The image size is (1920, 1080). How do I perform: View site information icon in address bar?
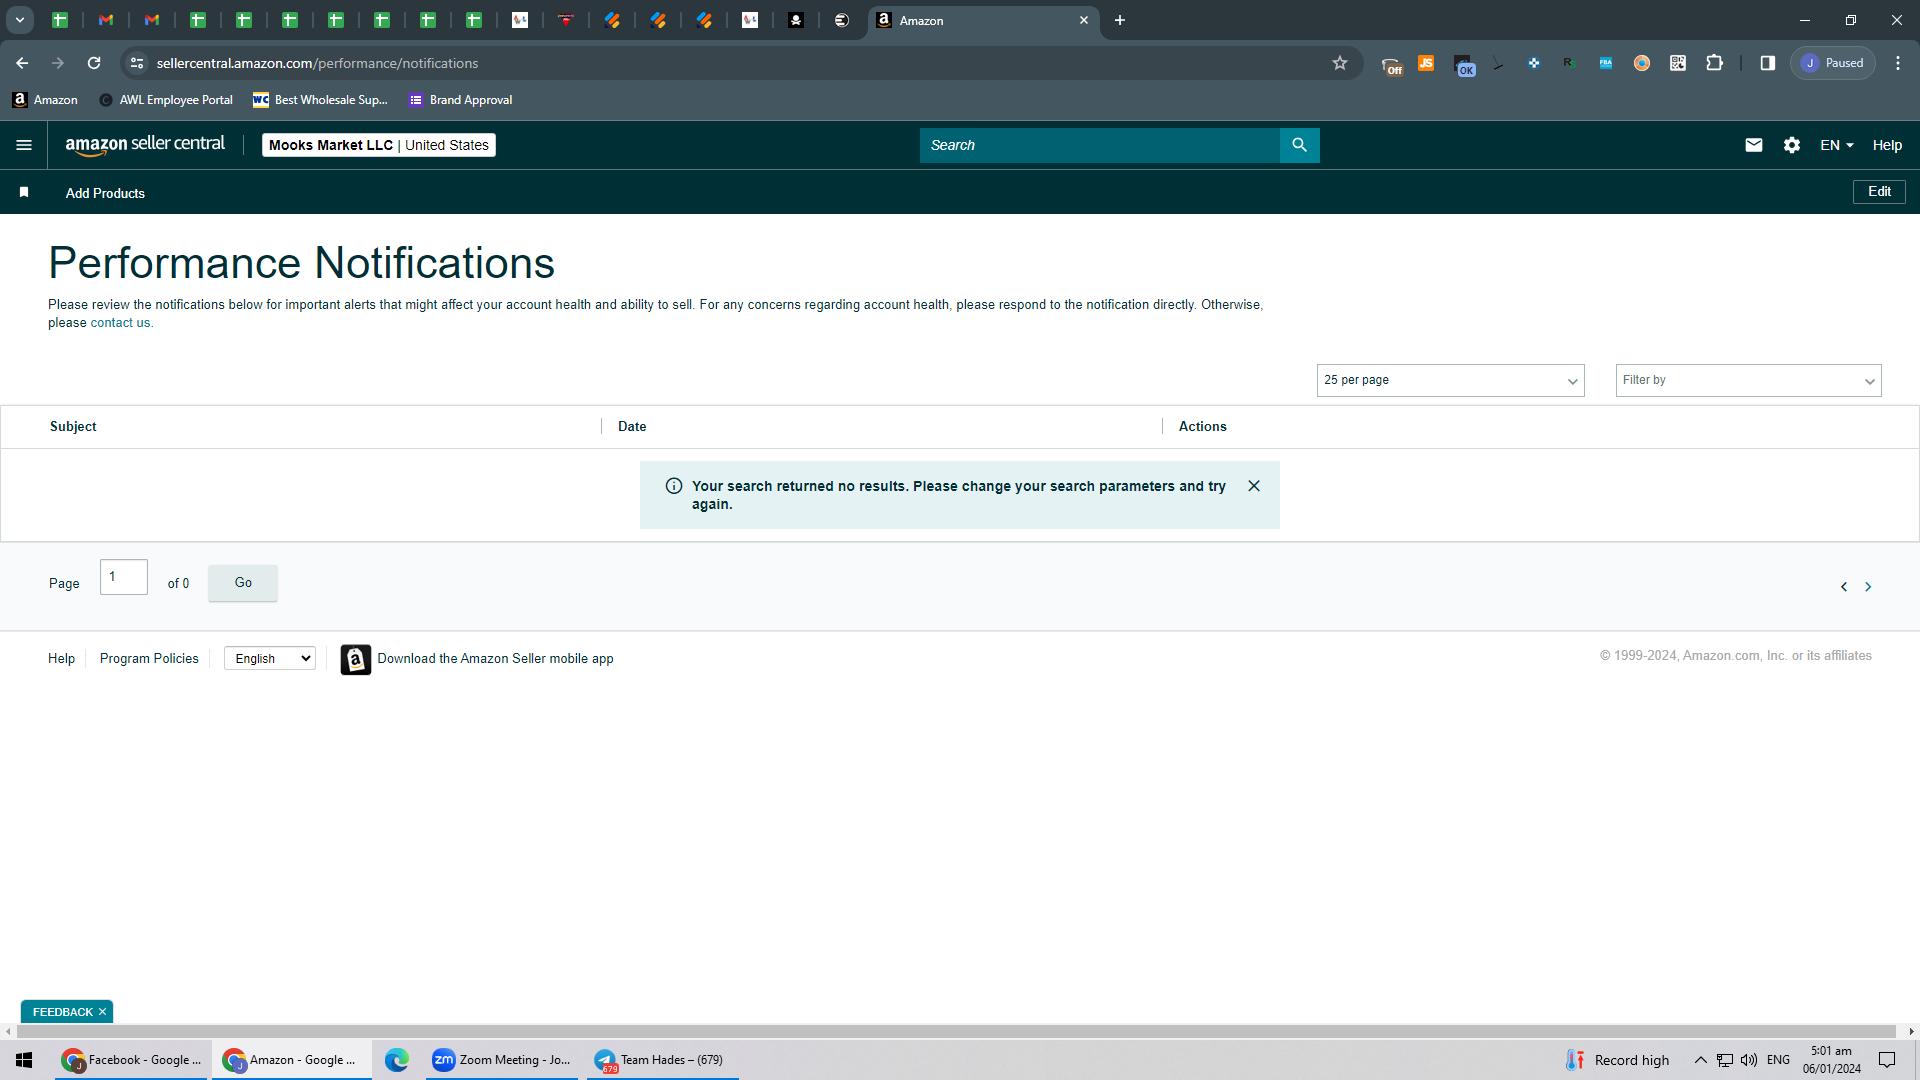[137, 63]
